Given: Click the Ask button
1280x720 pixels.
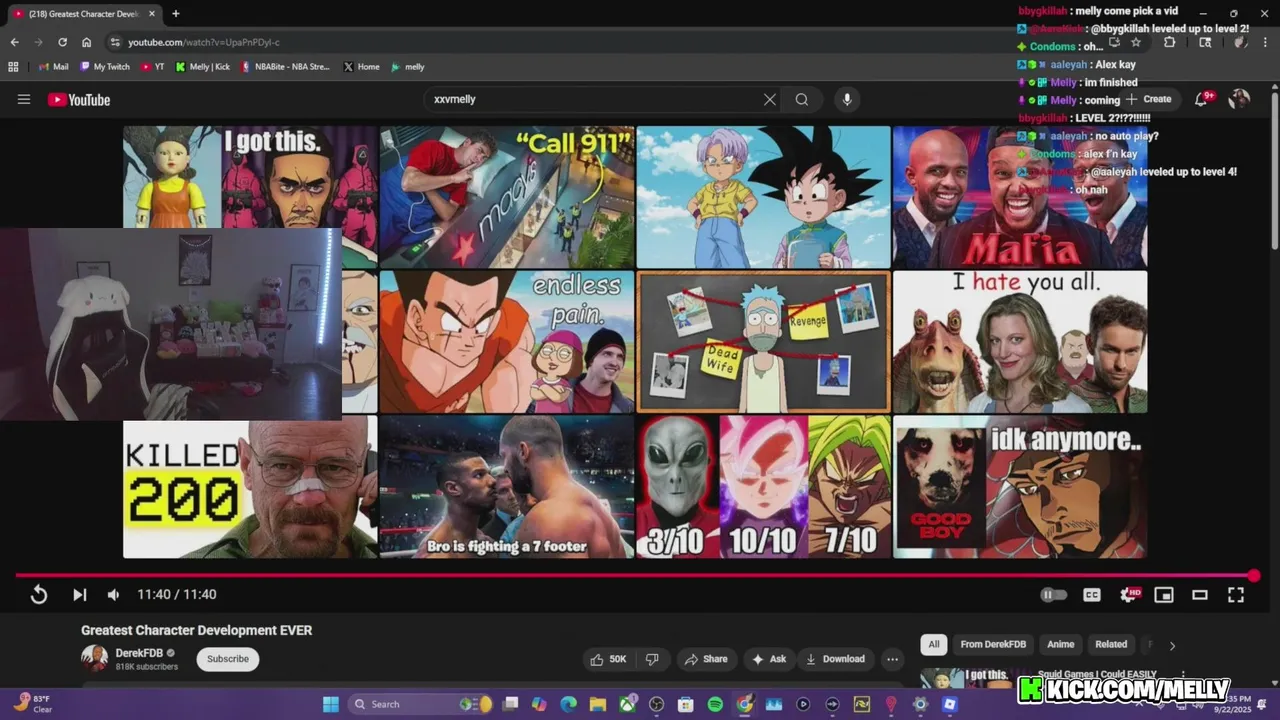Looking at the screenshot, I should click(x=769, y=659).
